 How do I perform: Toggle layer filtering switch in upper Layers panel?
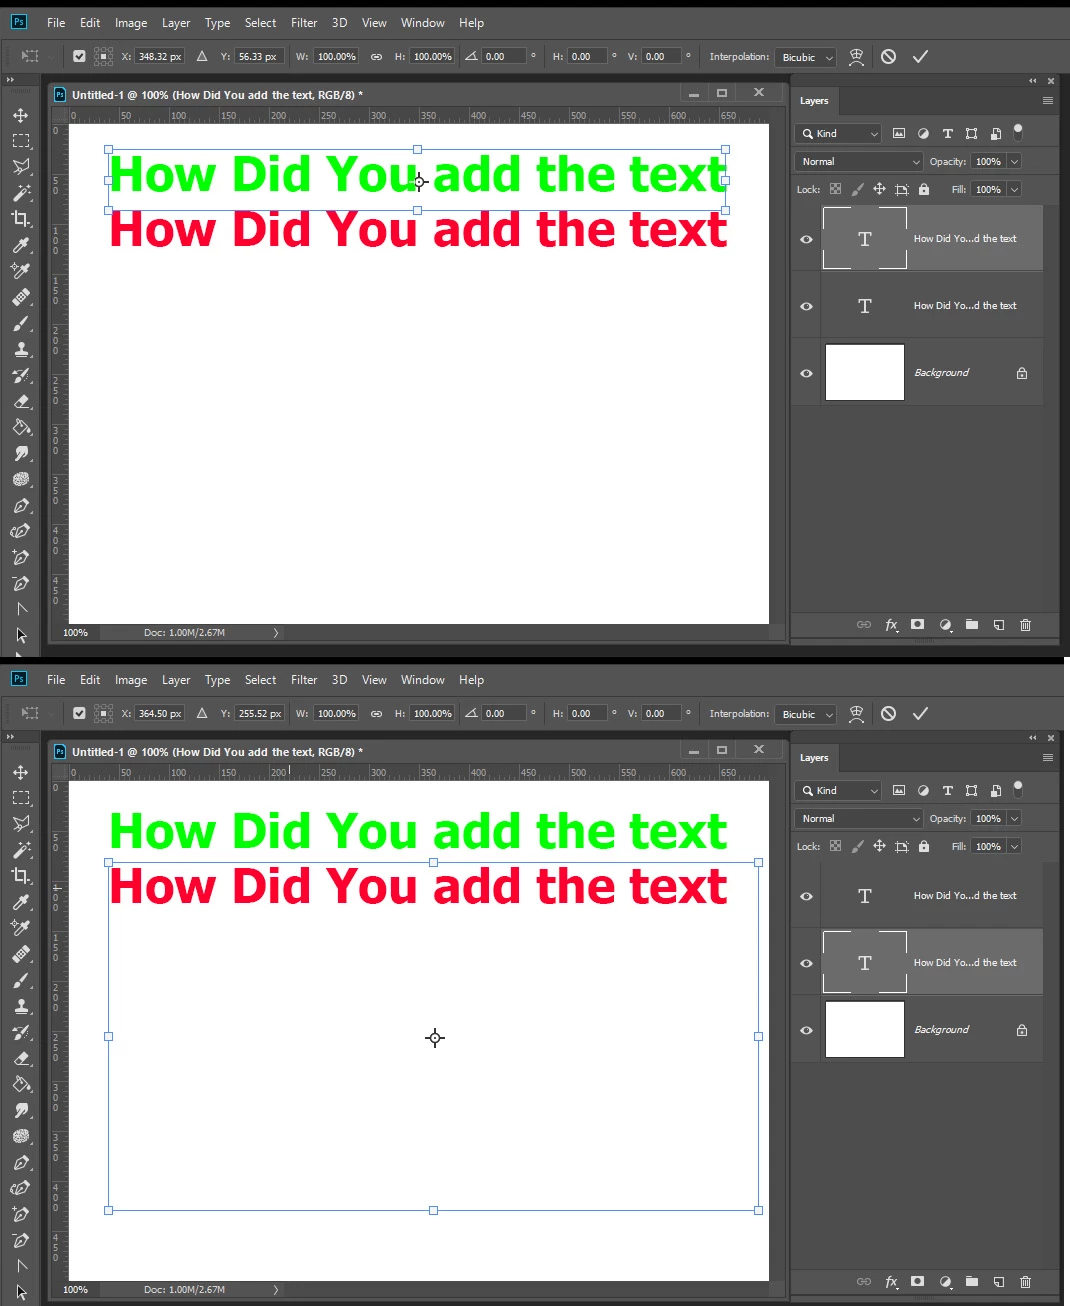click(x=1018, y=131)
